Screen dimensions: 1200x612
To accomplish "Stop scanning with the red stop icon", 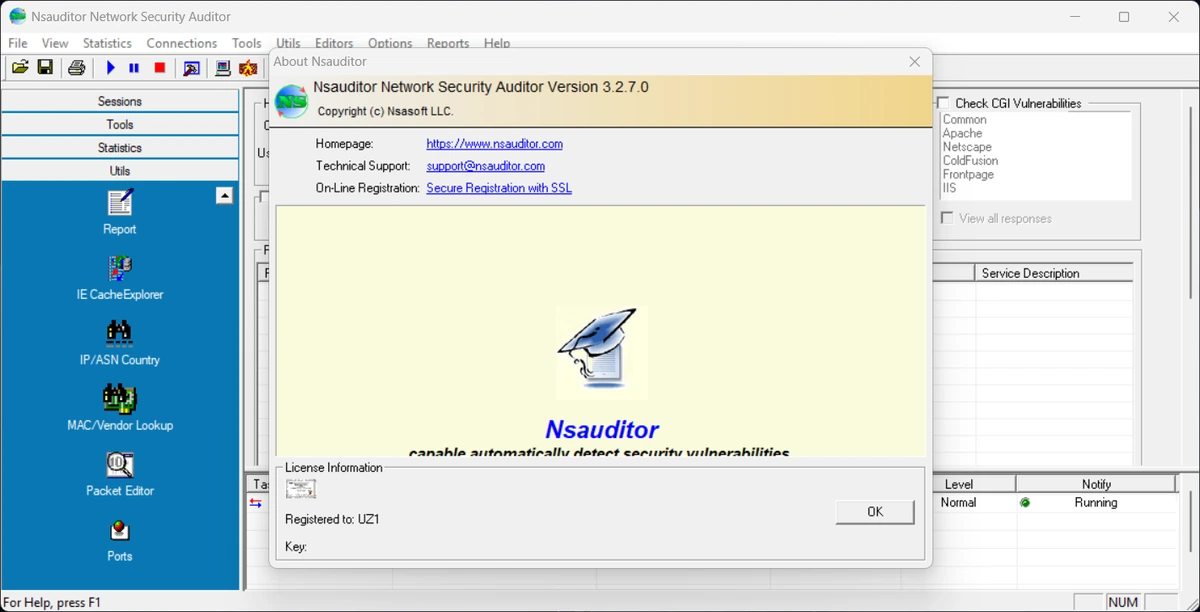I will [160, 68].
